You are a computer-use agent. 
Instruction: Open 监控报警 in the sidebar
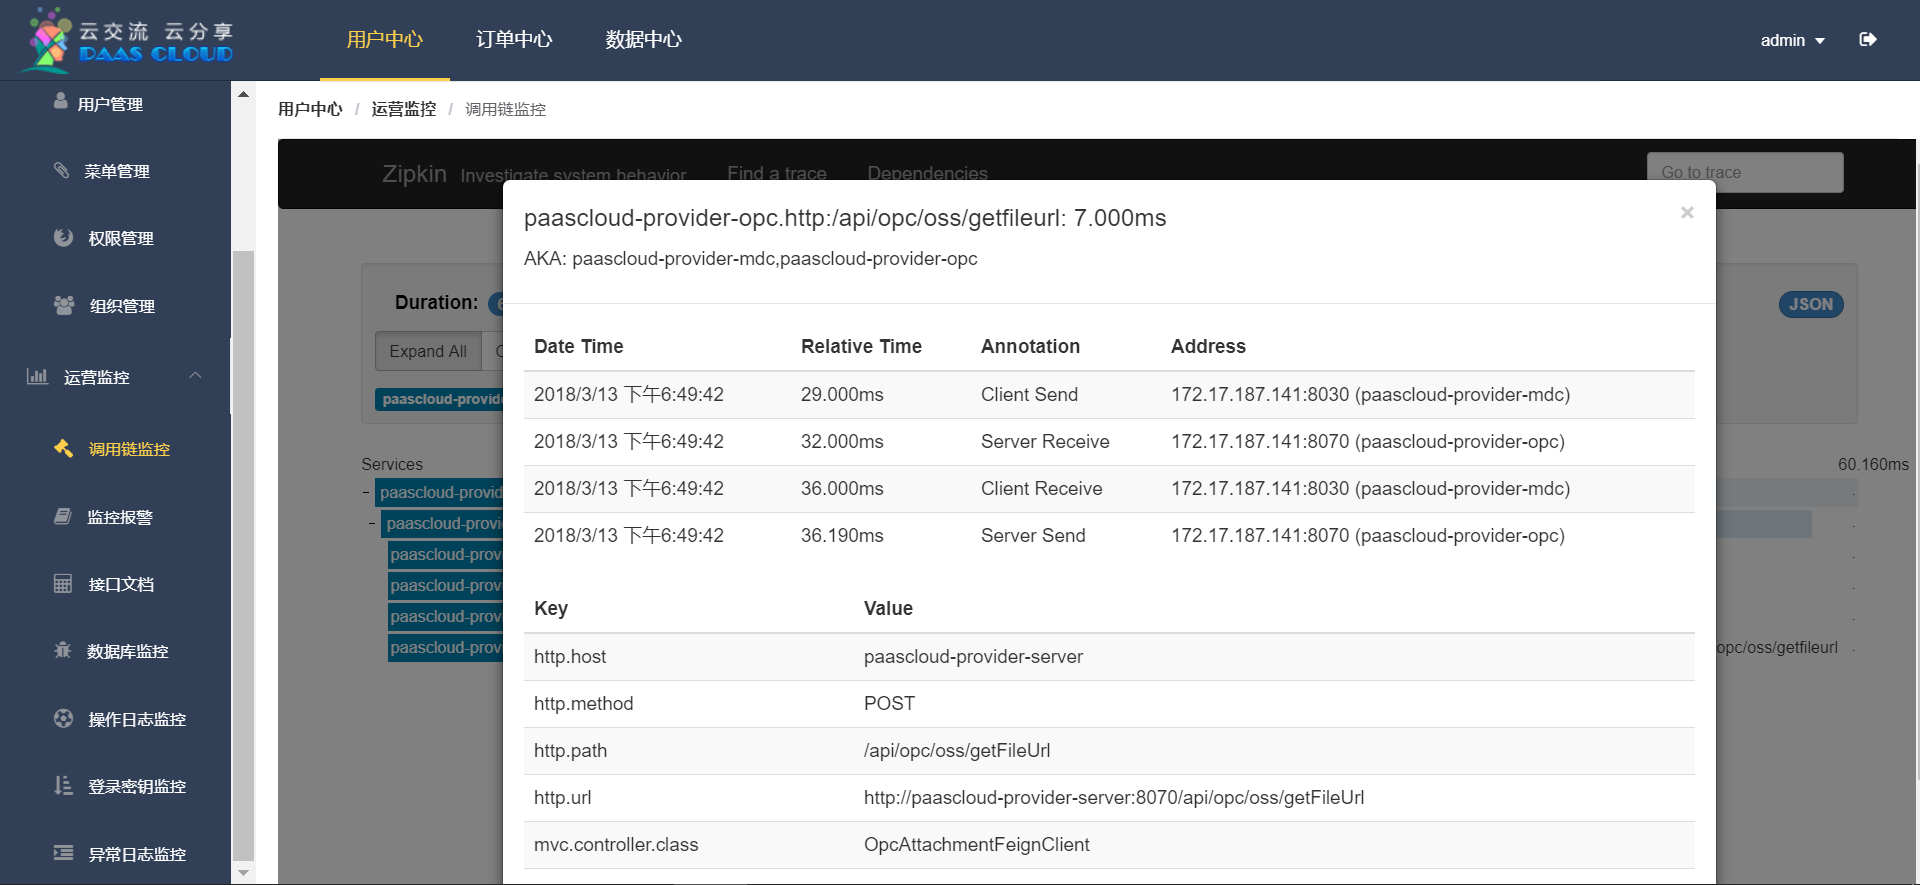[x=120, y=517]
